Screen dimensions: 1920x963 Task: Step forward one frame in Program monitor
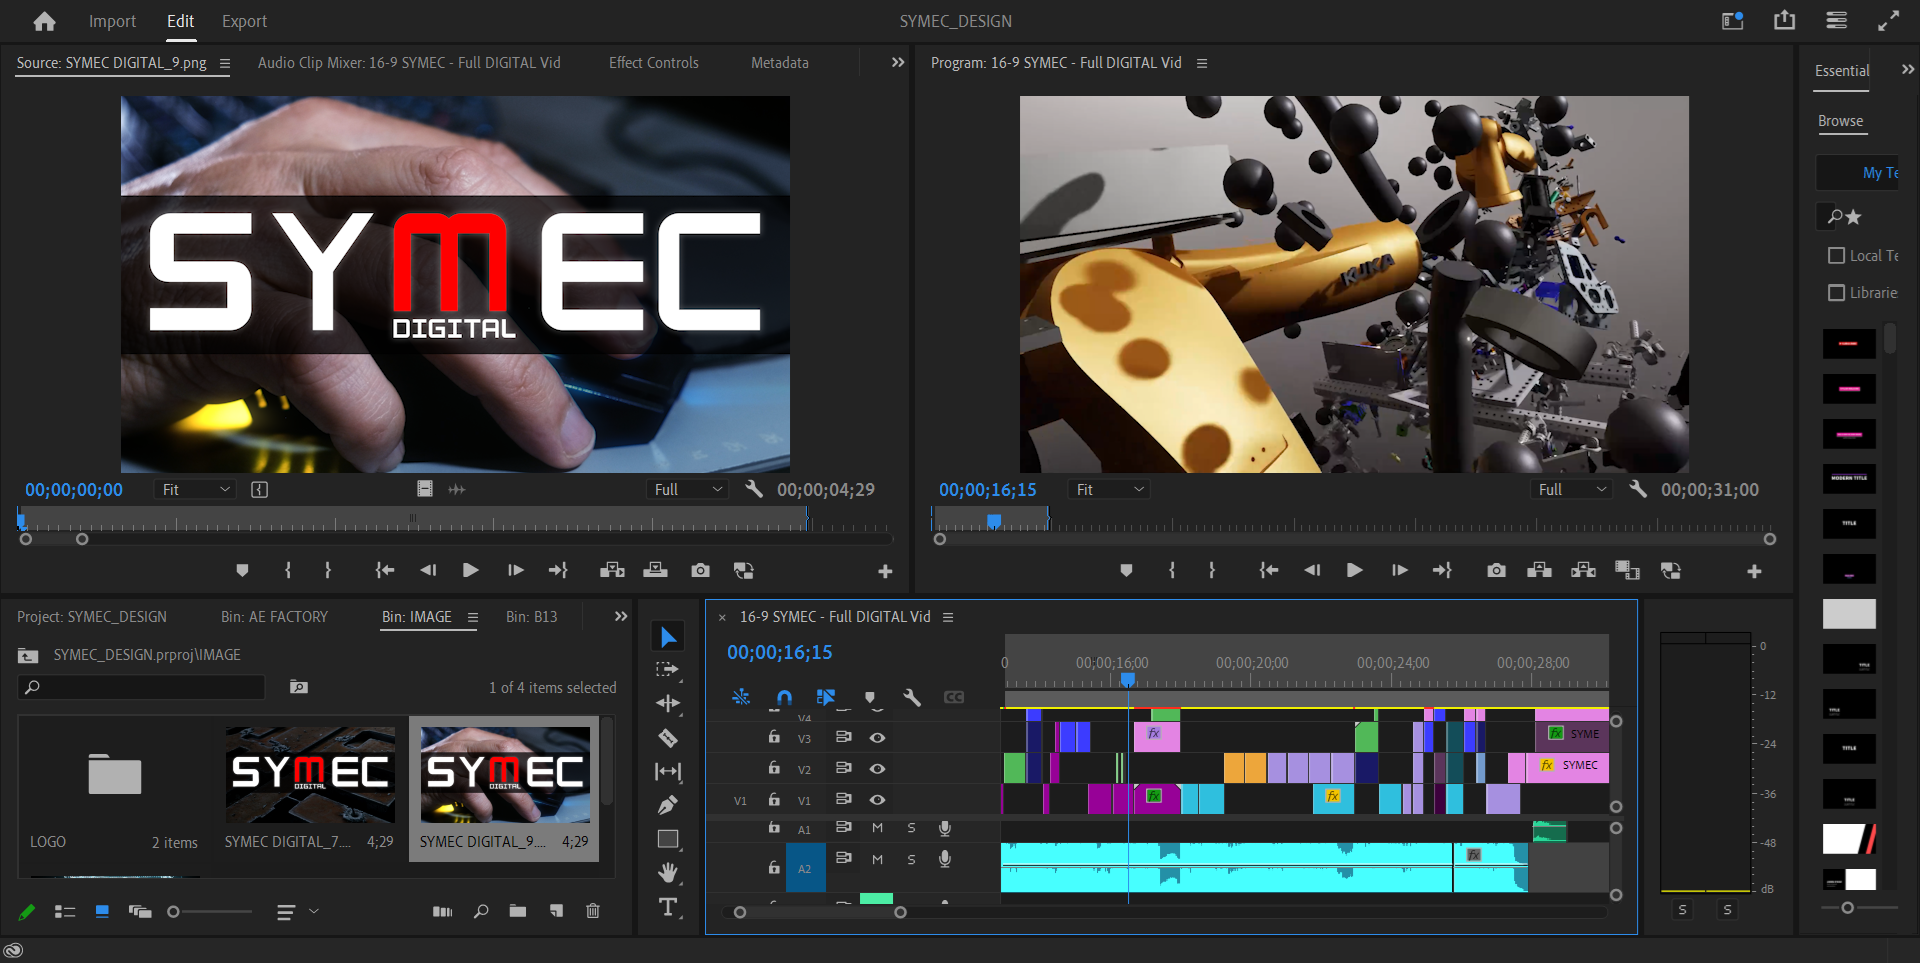click(1399, 570)
